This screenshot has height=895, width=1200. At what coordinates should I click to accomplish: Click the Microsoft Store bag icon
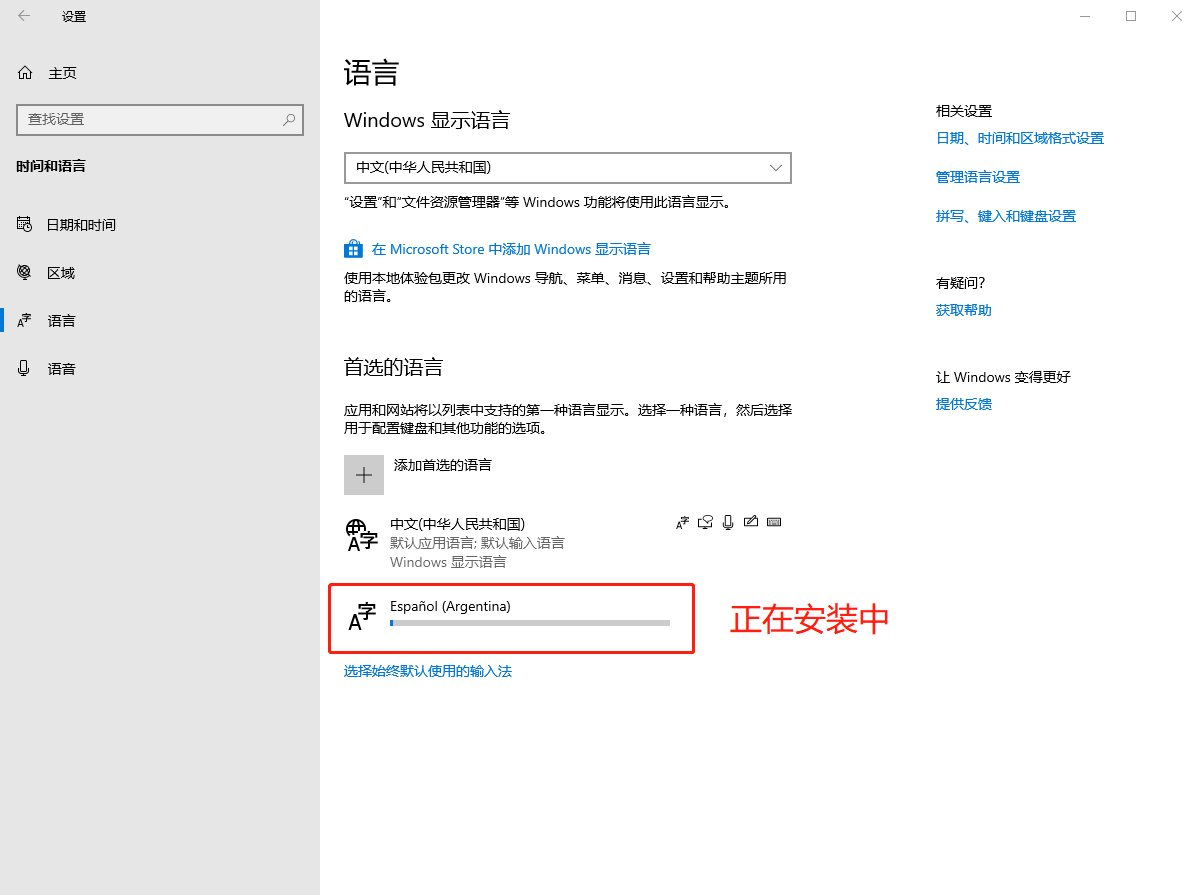353,249
